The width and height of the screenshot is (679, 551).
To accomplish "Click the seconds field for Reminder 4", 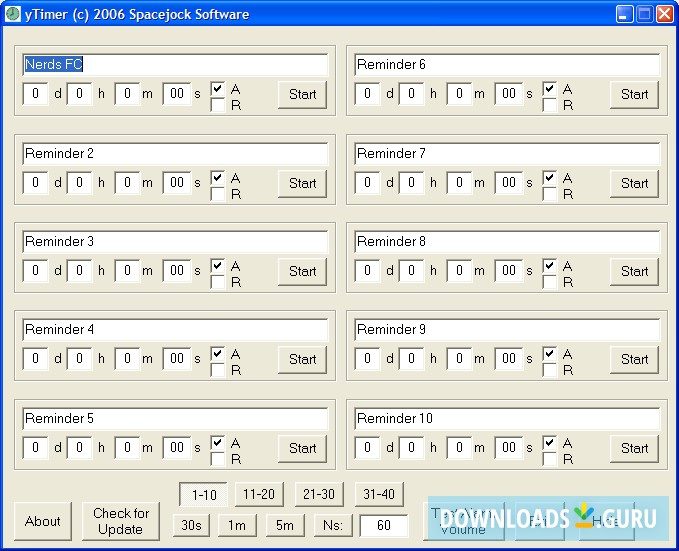I will (177, 359).
